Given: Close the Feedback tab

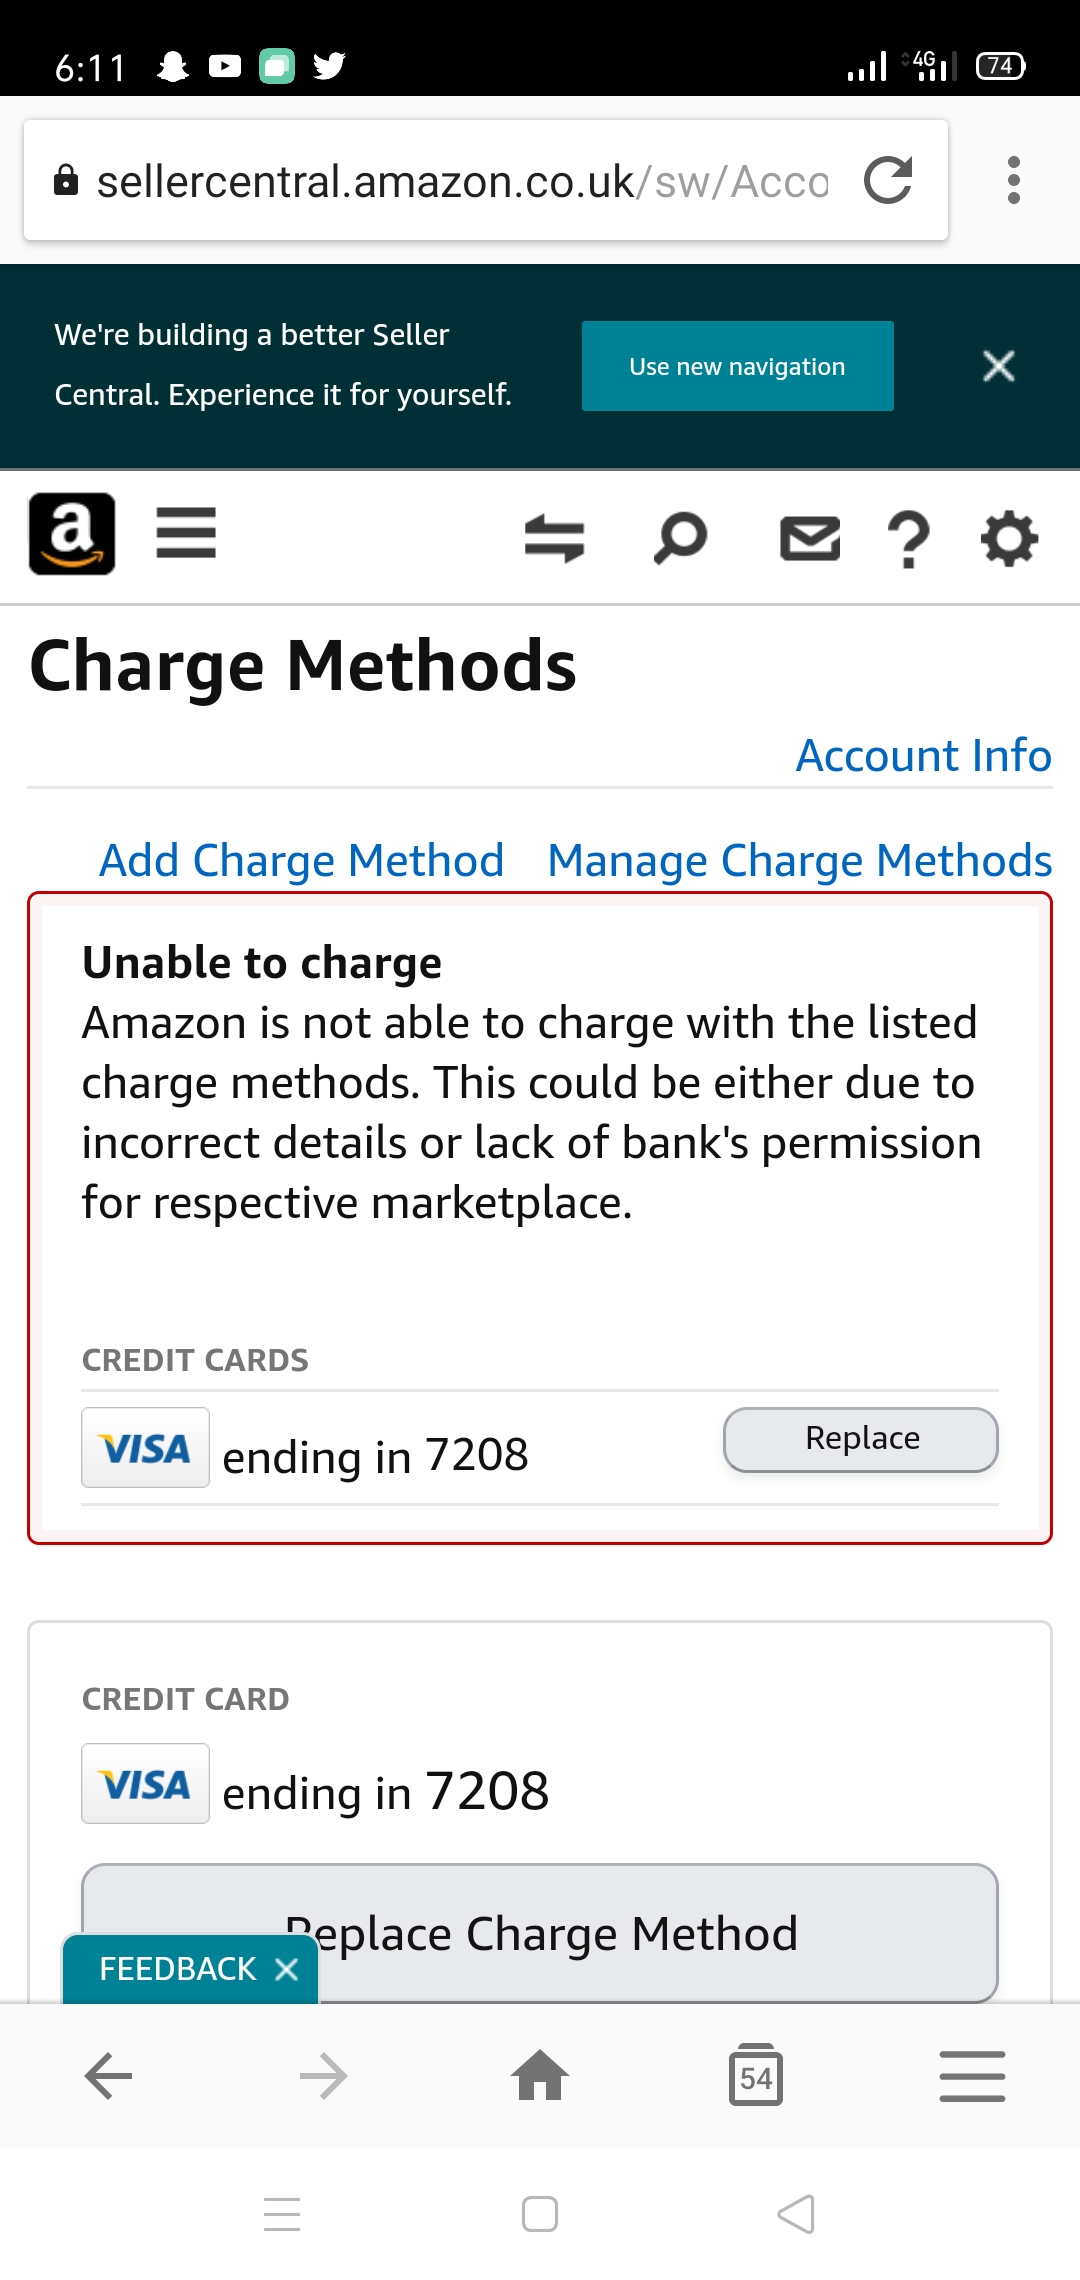Looking at the screenshot, I should tap(287, 1969).
